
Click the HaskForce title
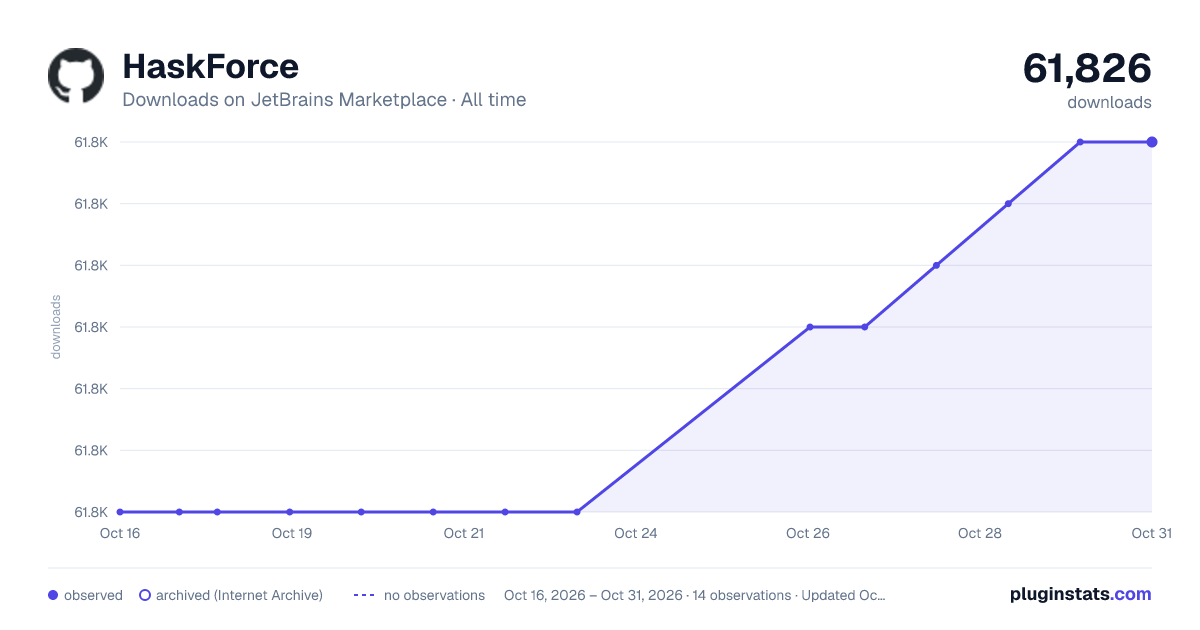pyautogui.click(x=210, y=66)
